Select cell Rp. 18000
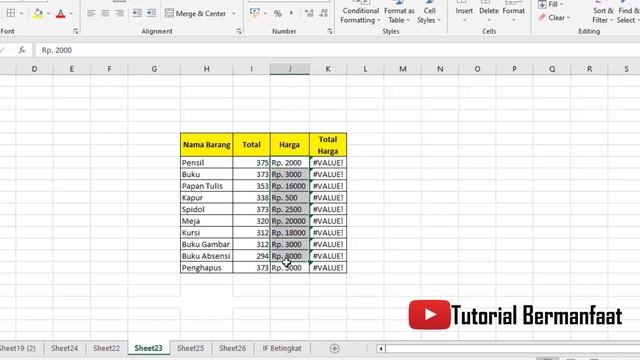Screen dimensions: 640x360 [290, 233]
